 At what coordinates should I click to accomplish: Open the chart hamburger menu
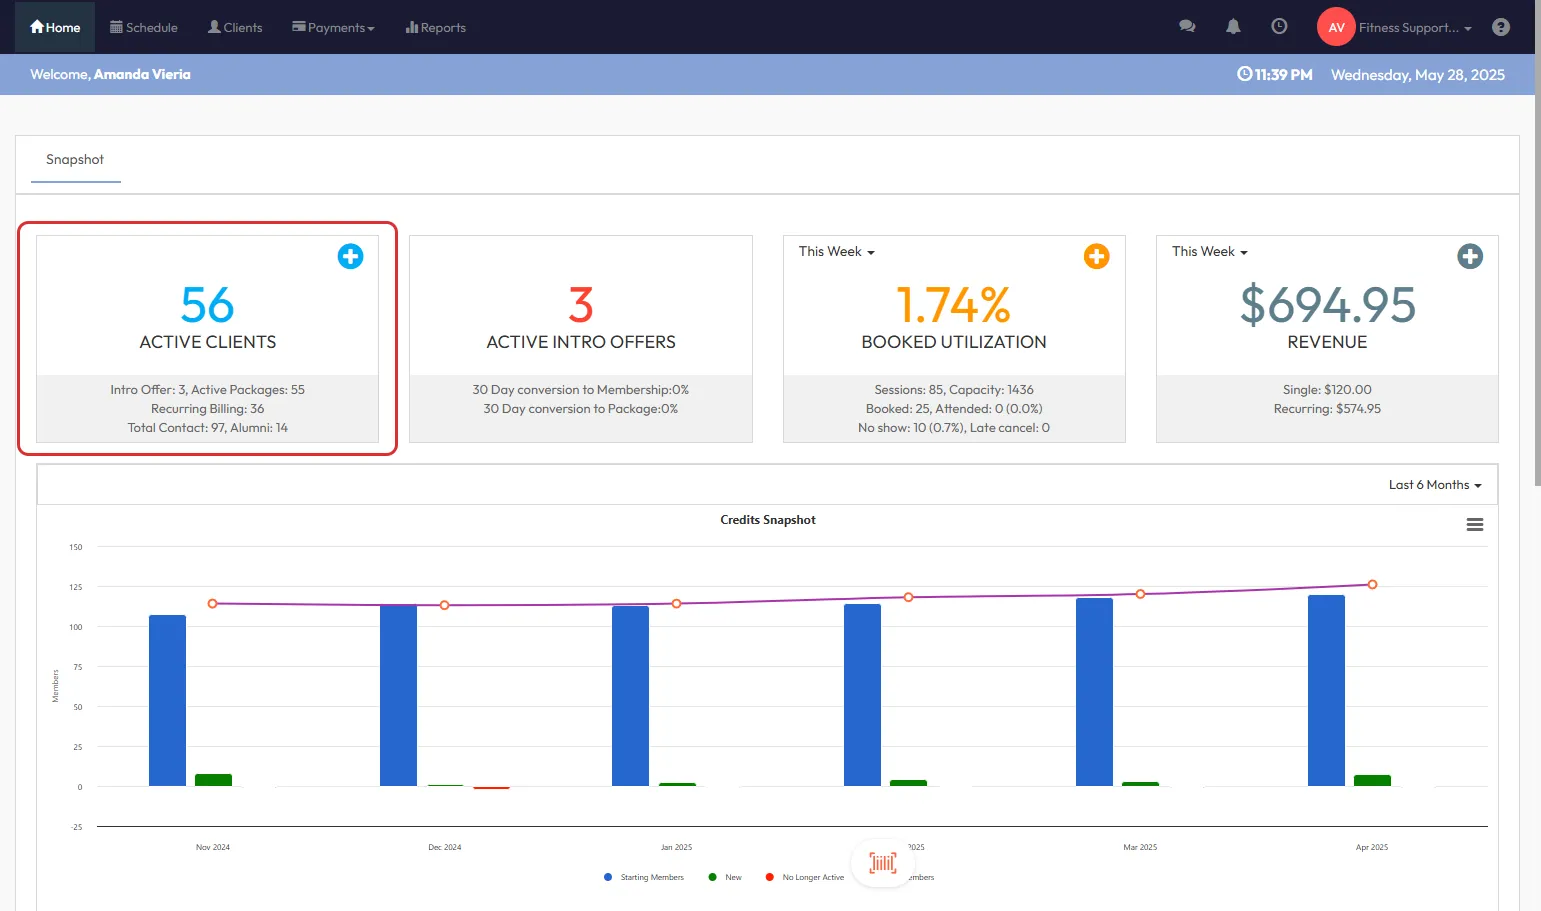[x=1474, y=525]
